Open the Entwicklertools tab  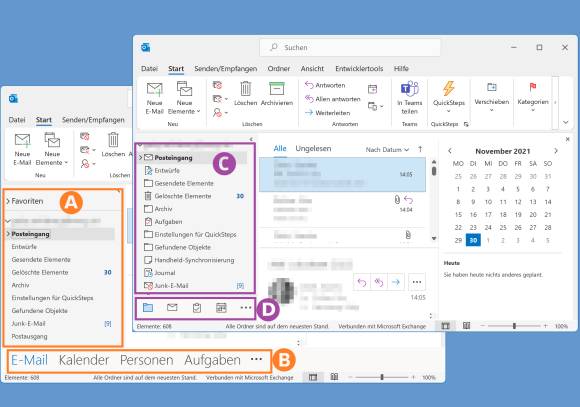click(x=359, y=68)
